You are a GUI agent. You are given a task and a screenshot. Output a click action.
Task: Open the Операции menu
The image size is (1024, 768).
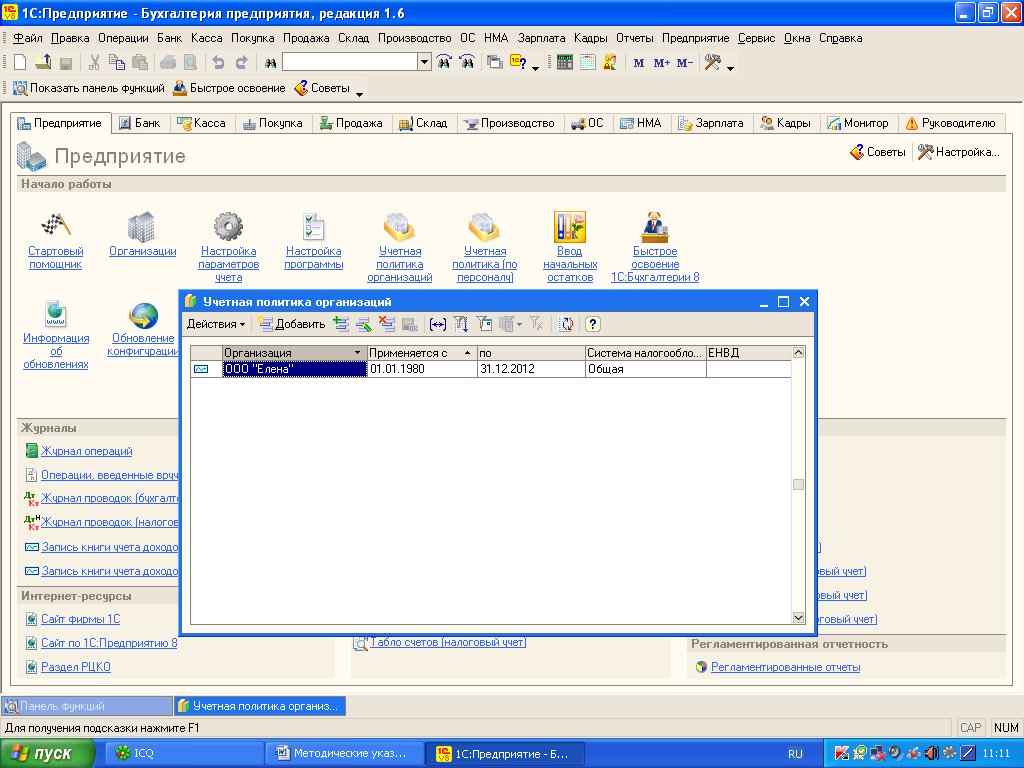point(123,38)
